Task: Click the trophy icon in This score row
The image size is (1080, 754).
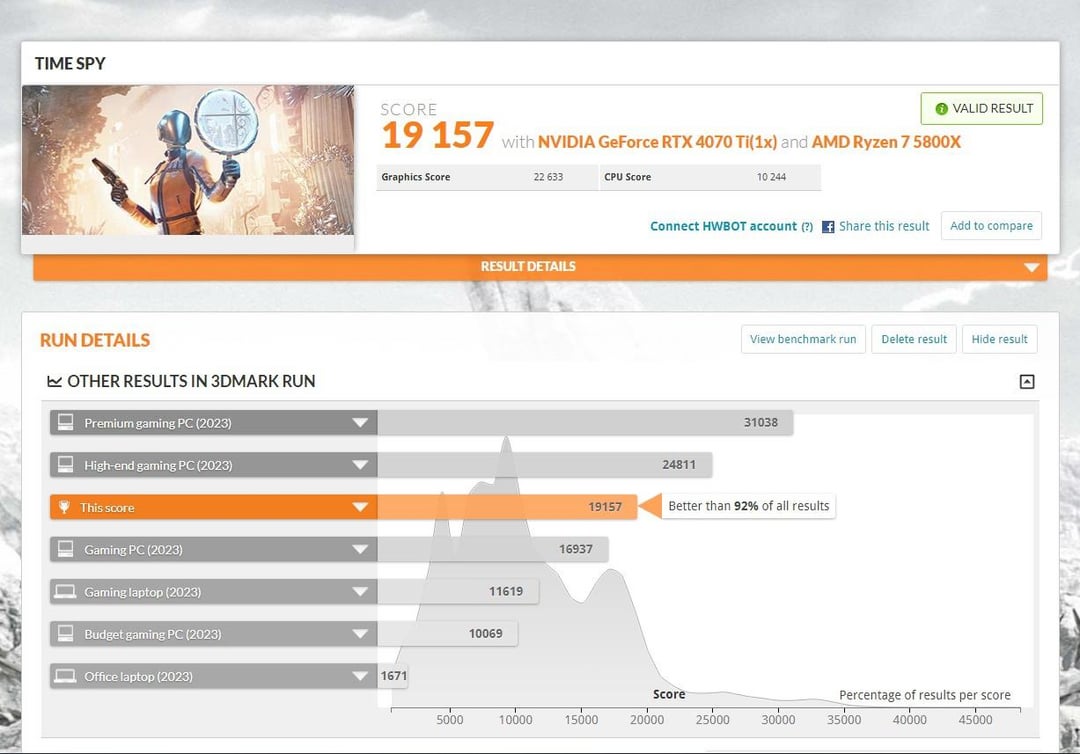Action: click(x=64, y=507)
